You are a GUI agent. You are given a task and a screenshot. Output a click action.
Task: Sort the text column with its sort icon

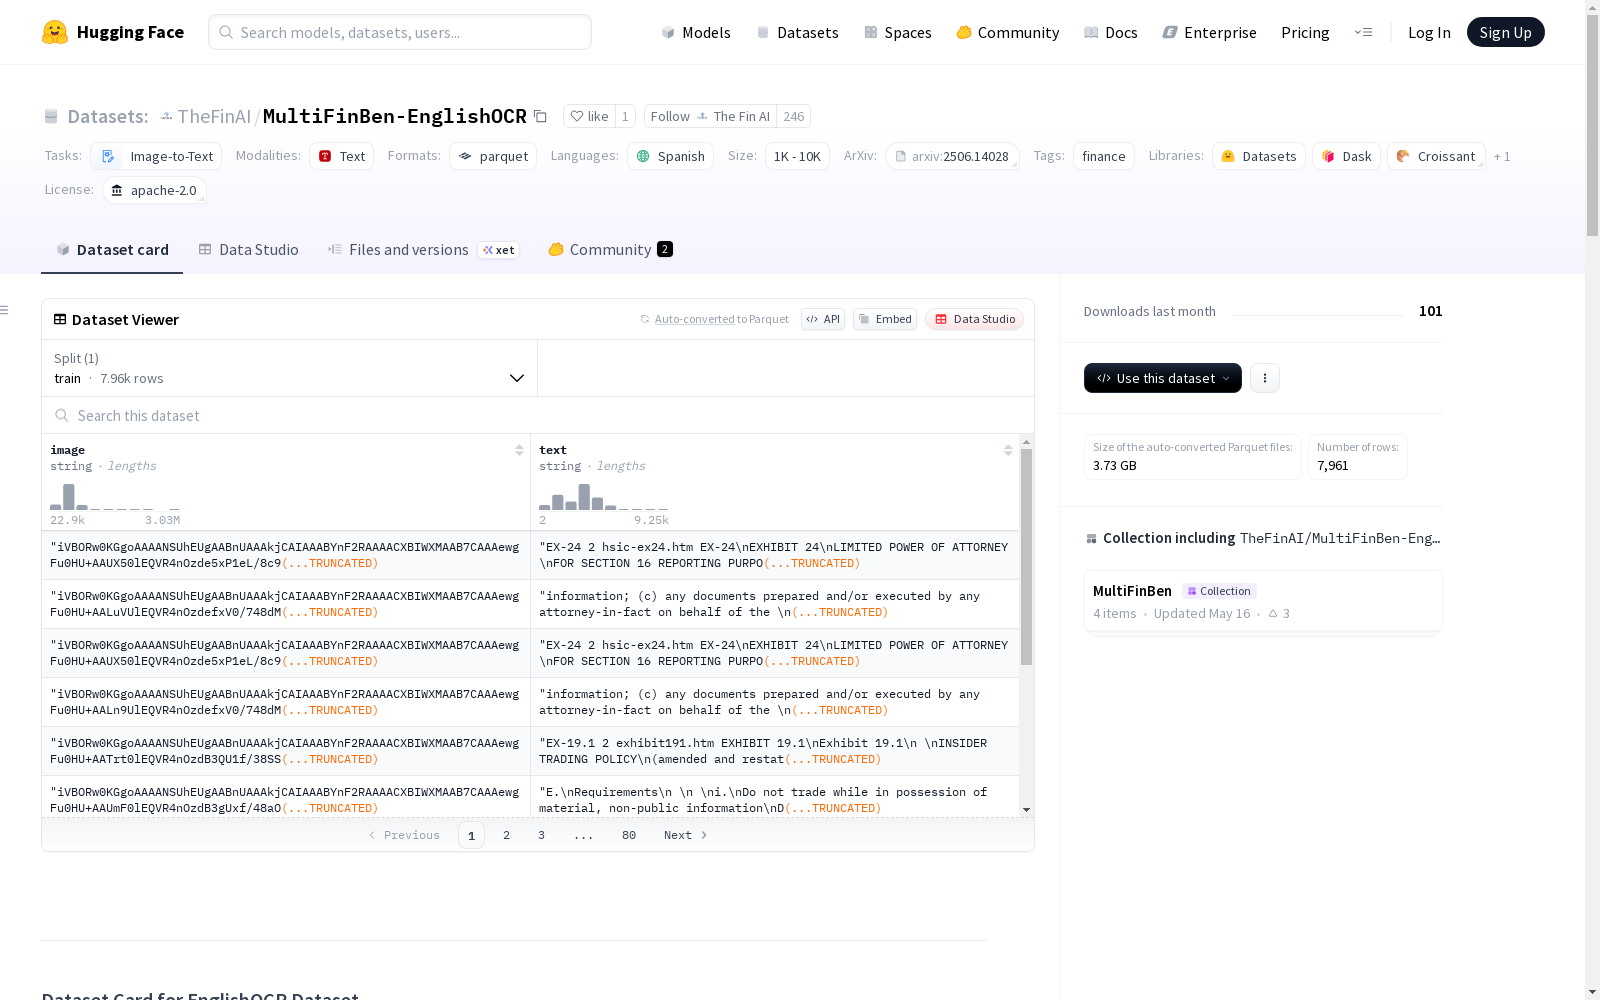(x=1008, y=450)
